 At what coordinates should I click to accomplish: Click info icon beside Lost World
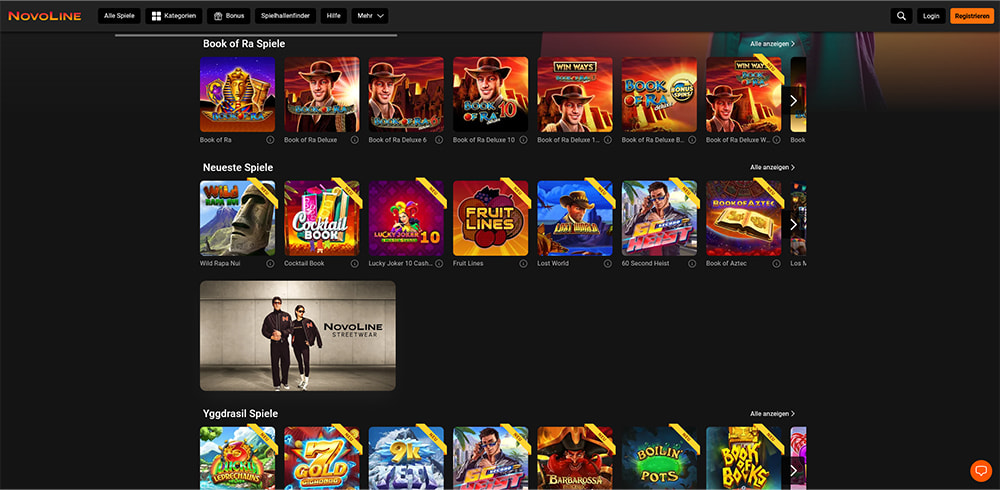pos(608,264)
